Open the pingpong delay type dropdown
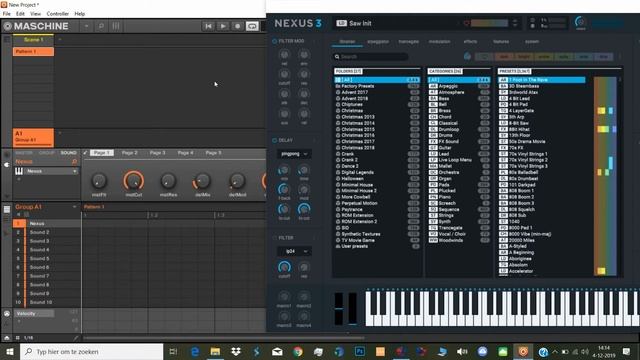The width and height of the screenshot is (640, 360). (294, 154)
